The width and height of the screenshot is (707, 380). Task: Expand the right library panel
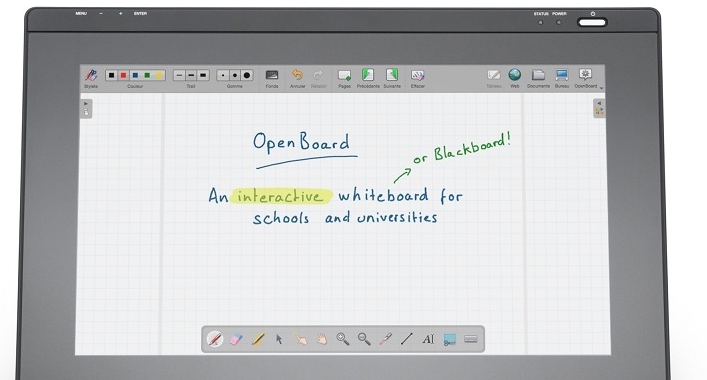coord(599,108)
